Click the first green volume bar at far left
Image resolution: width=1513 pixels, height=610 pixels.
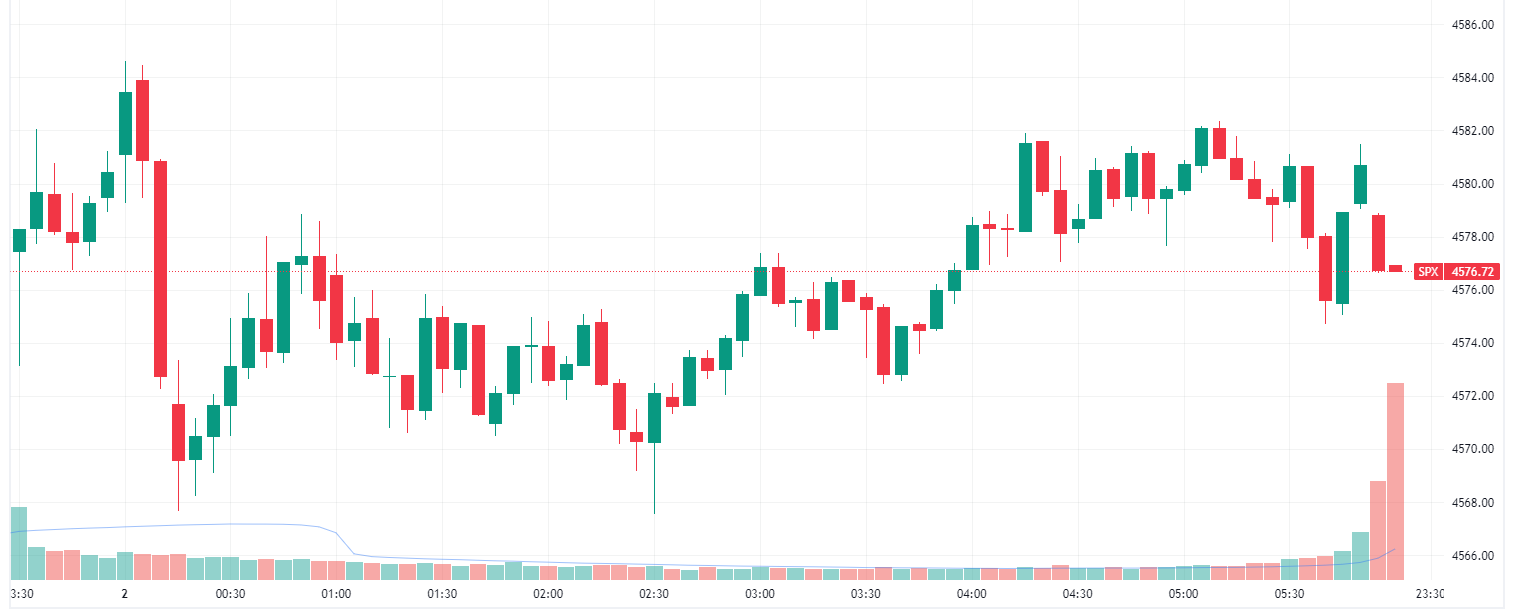tap(18, 543)
